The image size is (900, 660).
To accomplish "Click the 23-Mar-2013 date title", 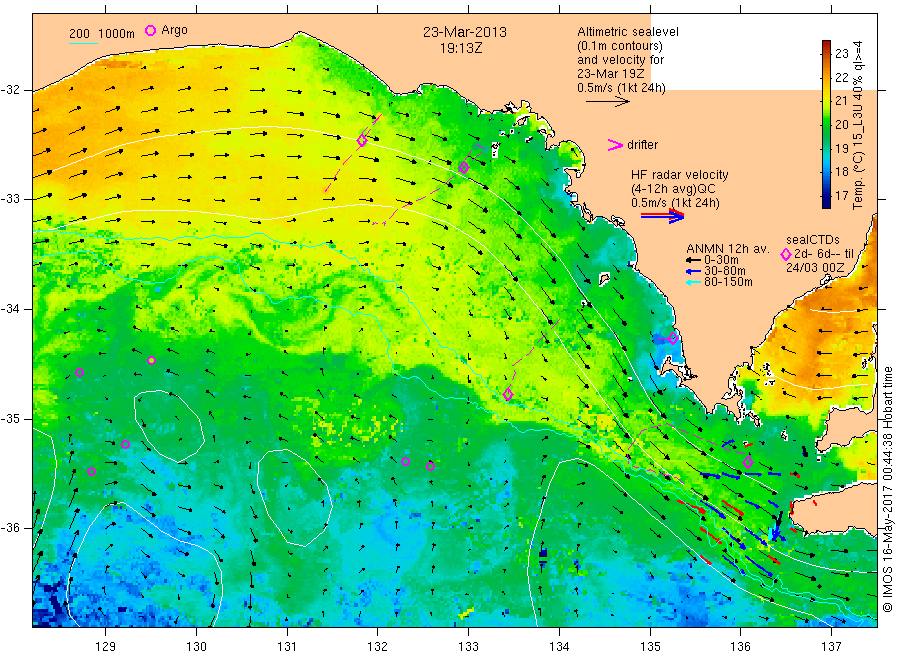I will click(465, 32).
